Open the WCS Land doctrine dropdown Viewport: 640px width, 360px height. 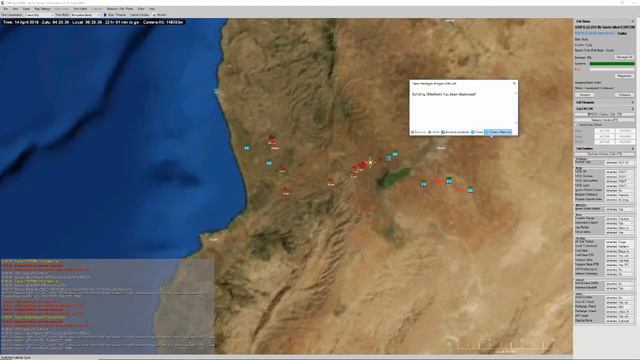tap(619, 186)
